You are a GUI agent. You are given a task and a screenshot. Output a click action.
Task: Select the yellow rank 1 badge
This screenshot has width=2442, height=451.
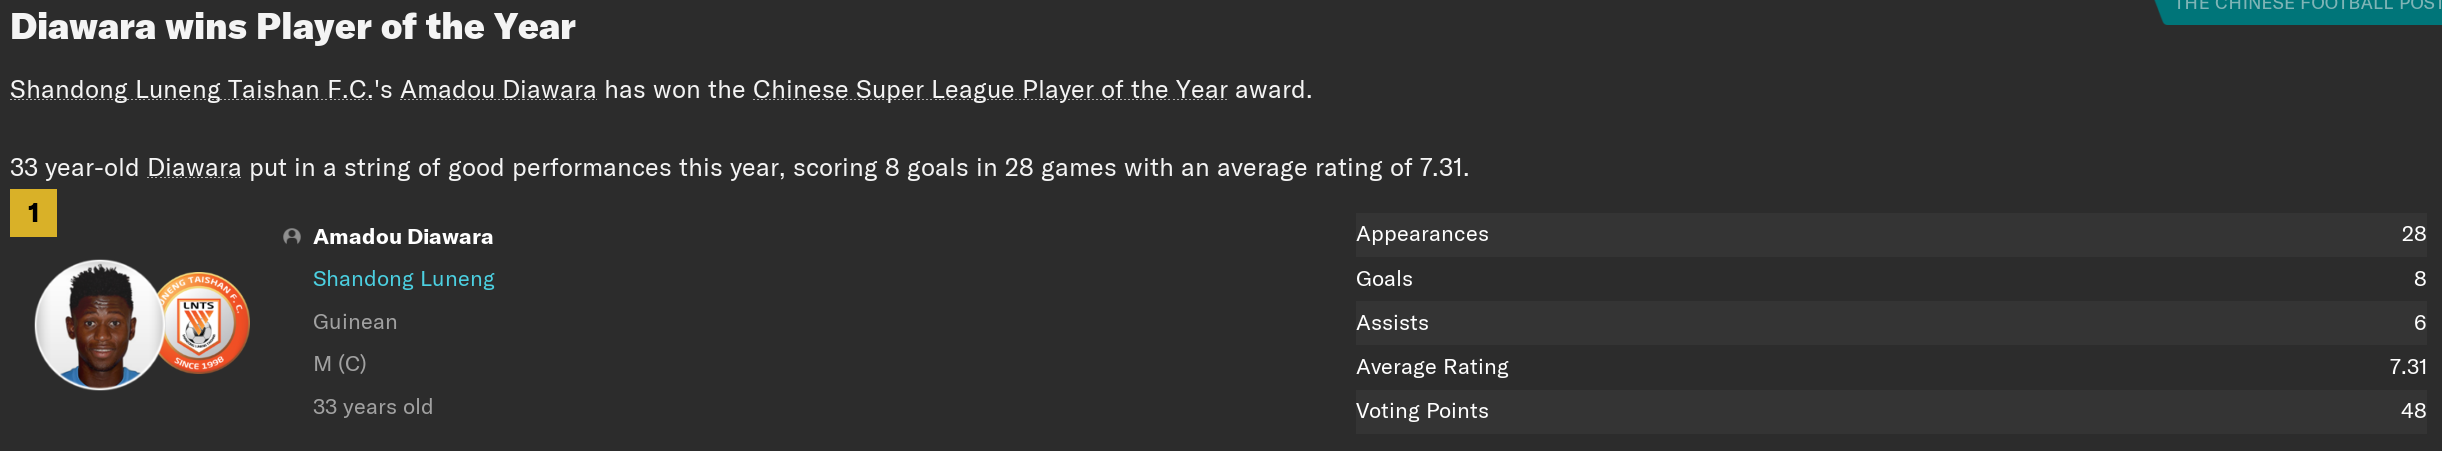pos(33,213)
